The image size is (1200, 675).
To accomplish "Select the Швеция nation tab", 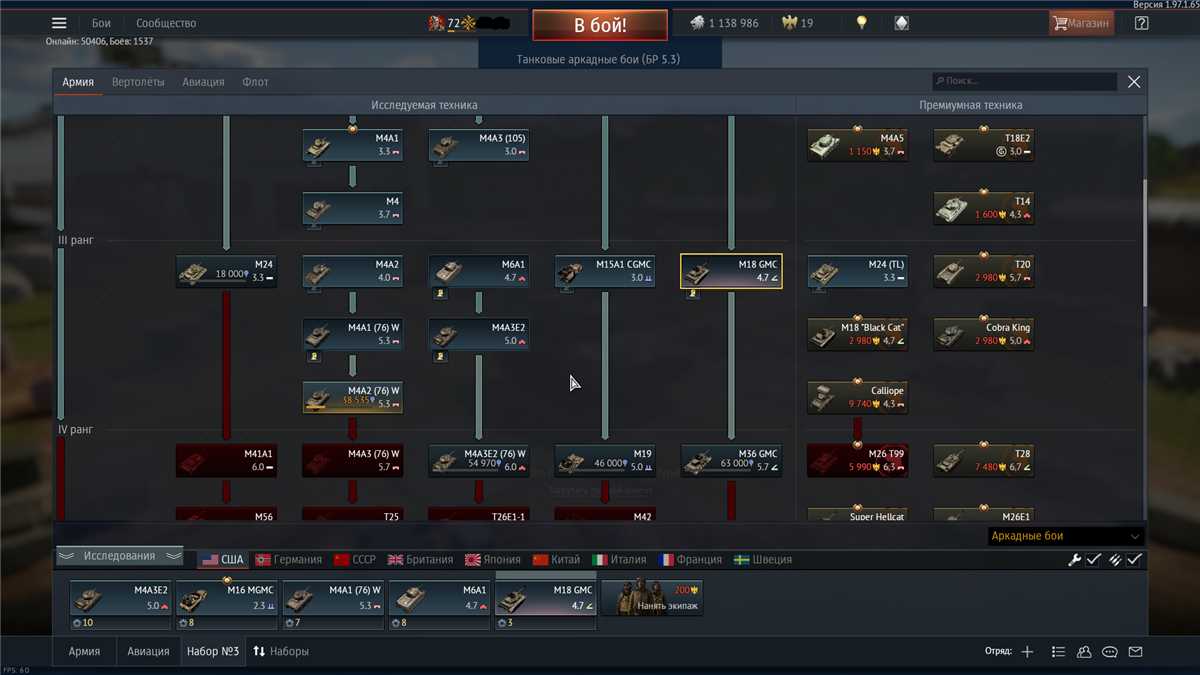I will click(763, 560).
